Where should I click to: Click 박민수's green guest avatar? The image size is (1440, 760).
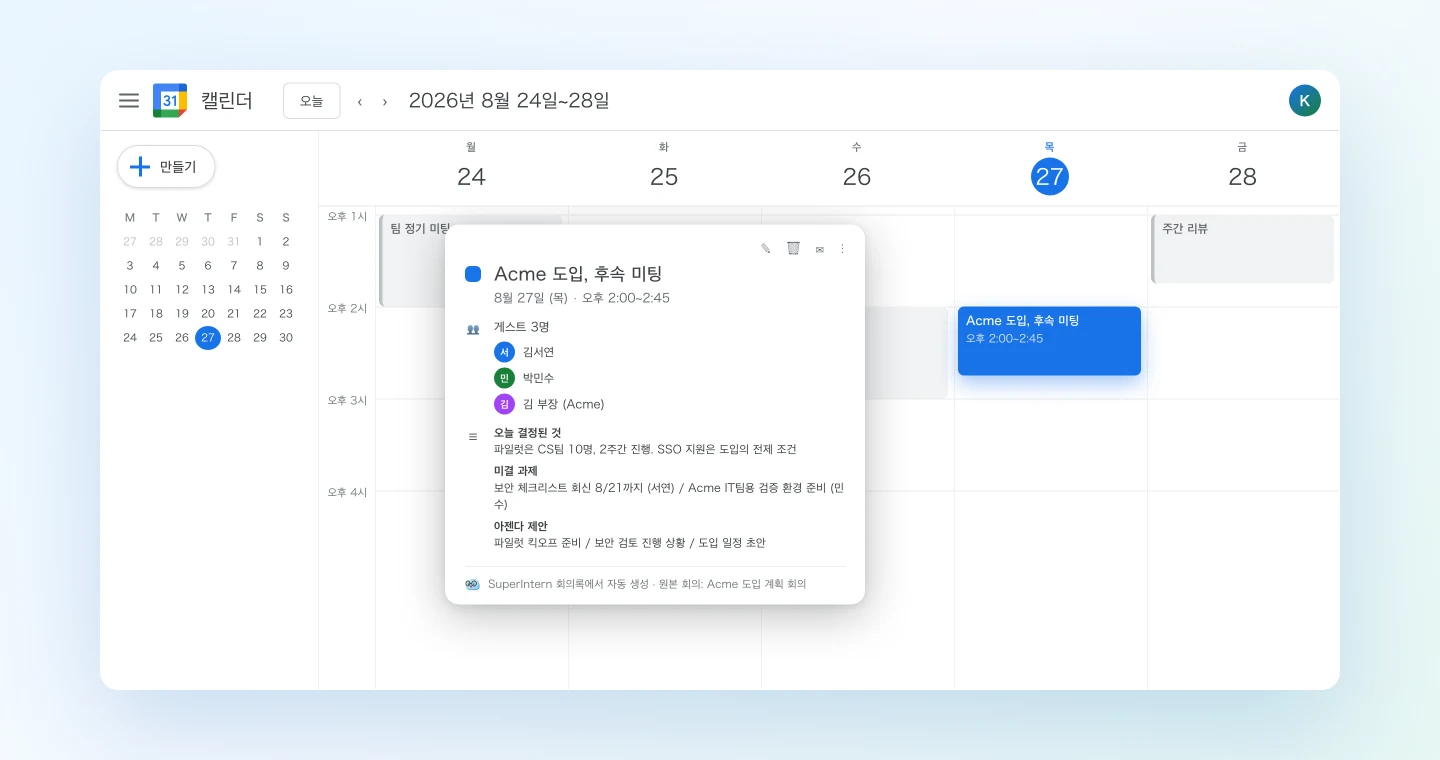504,378
